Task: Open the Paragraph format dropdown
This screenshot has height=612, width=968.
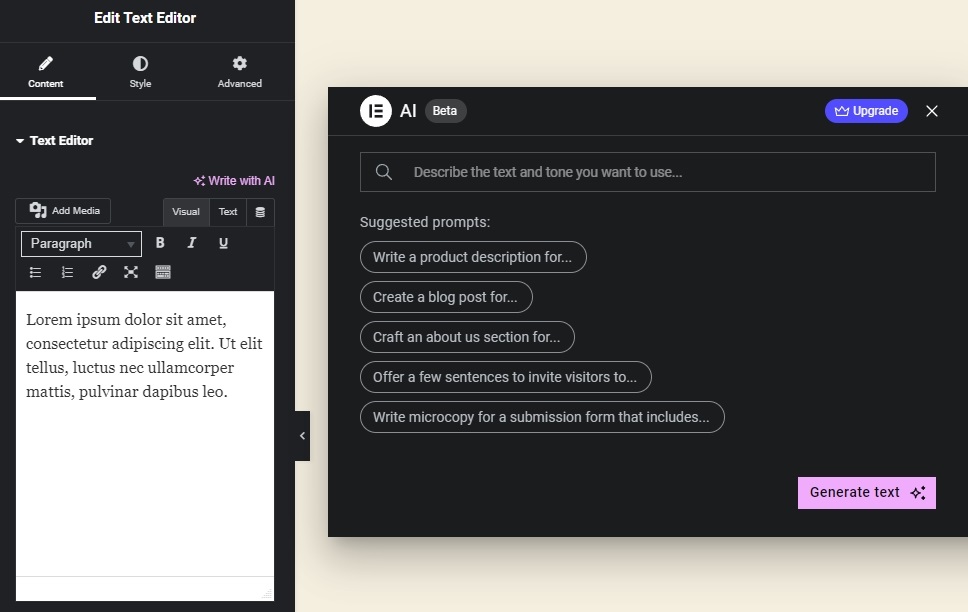Action: [x=81, y=244]
